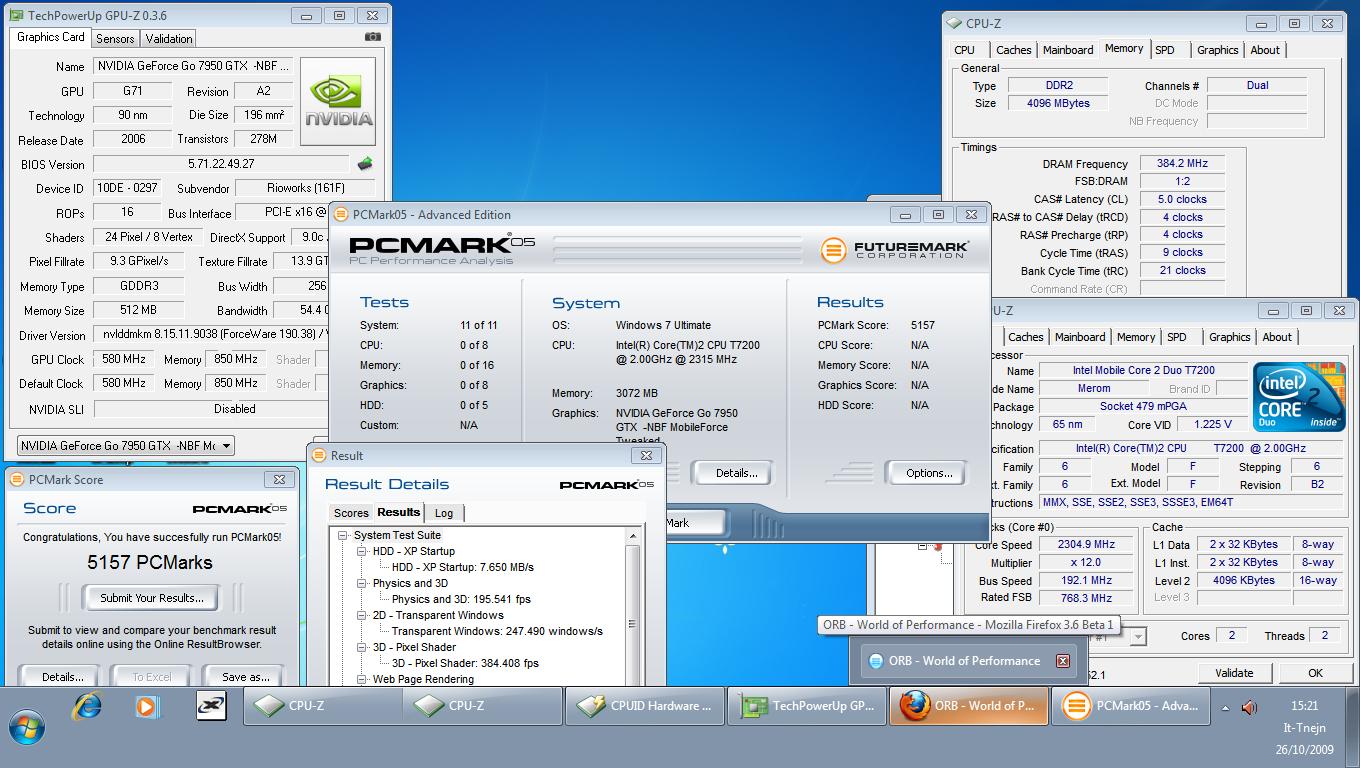Click the speaker volume icon in the tray
Screen dimensions: 1360x768
coord(1249,707)
